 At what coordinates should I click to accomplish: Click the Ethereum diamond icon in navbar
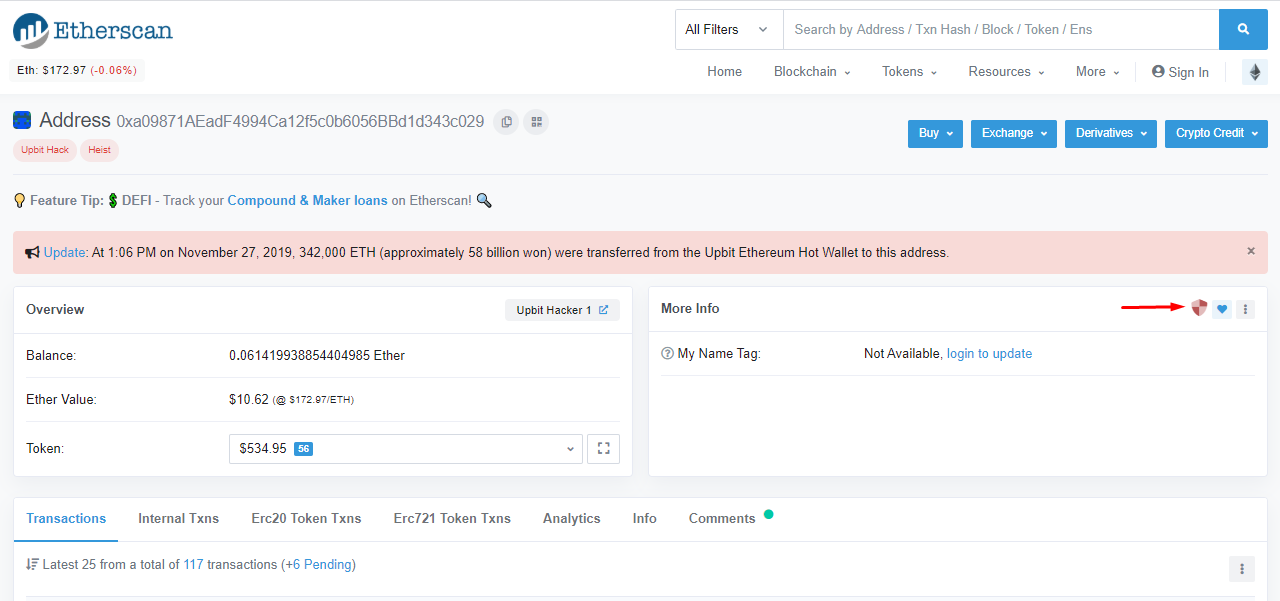(1254, 72)
